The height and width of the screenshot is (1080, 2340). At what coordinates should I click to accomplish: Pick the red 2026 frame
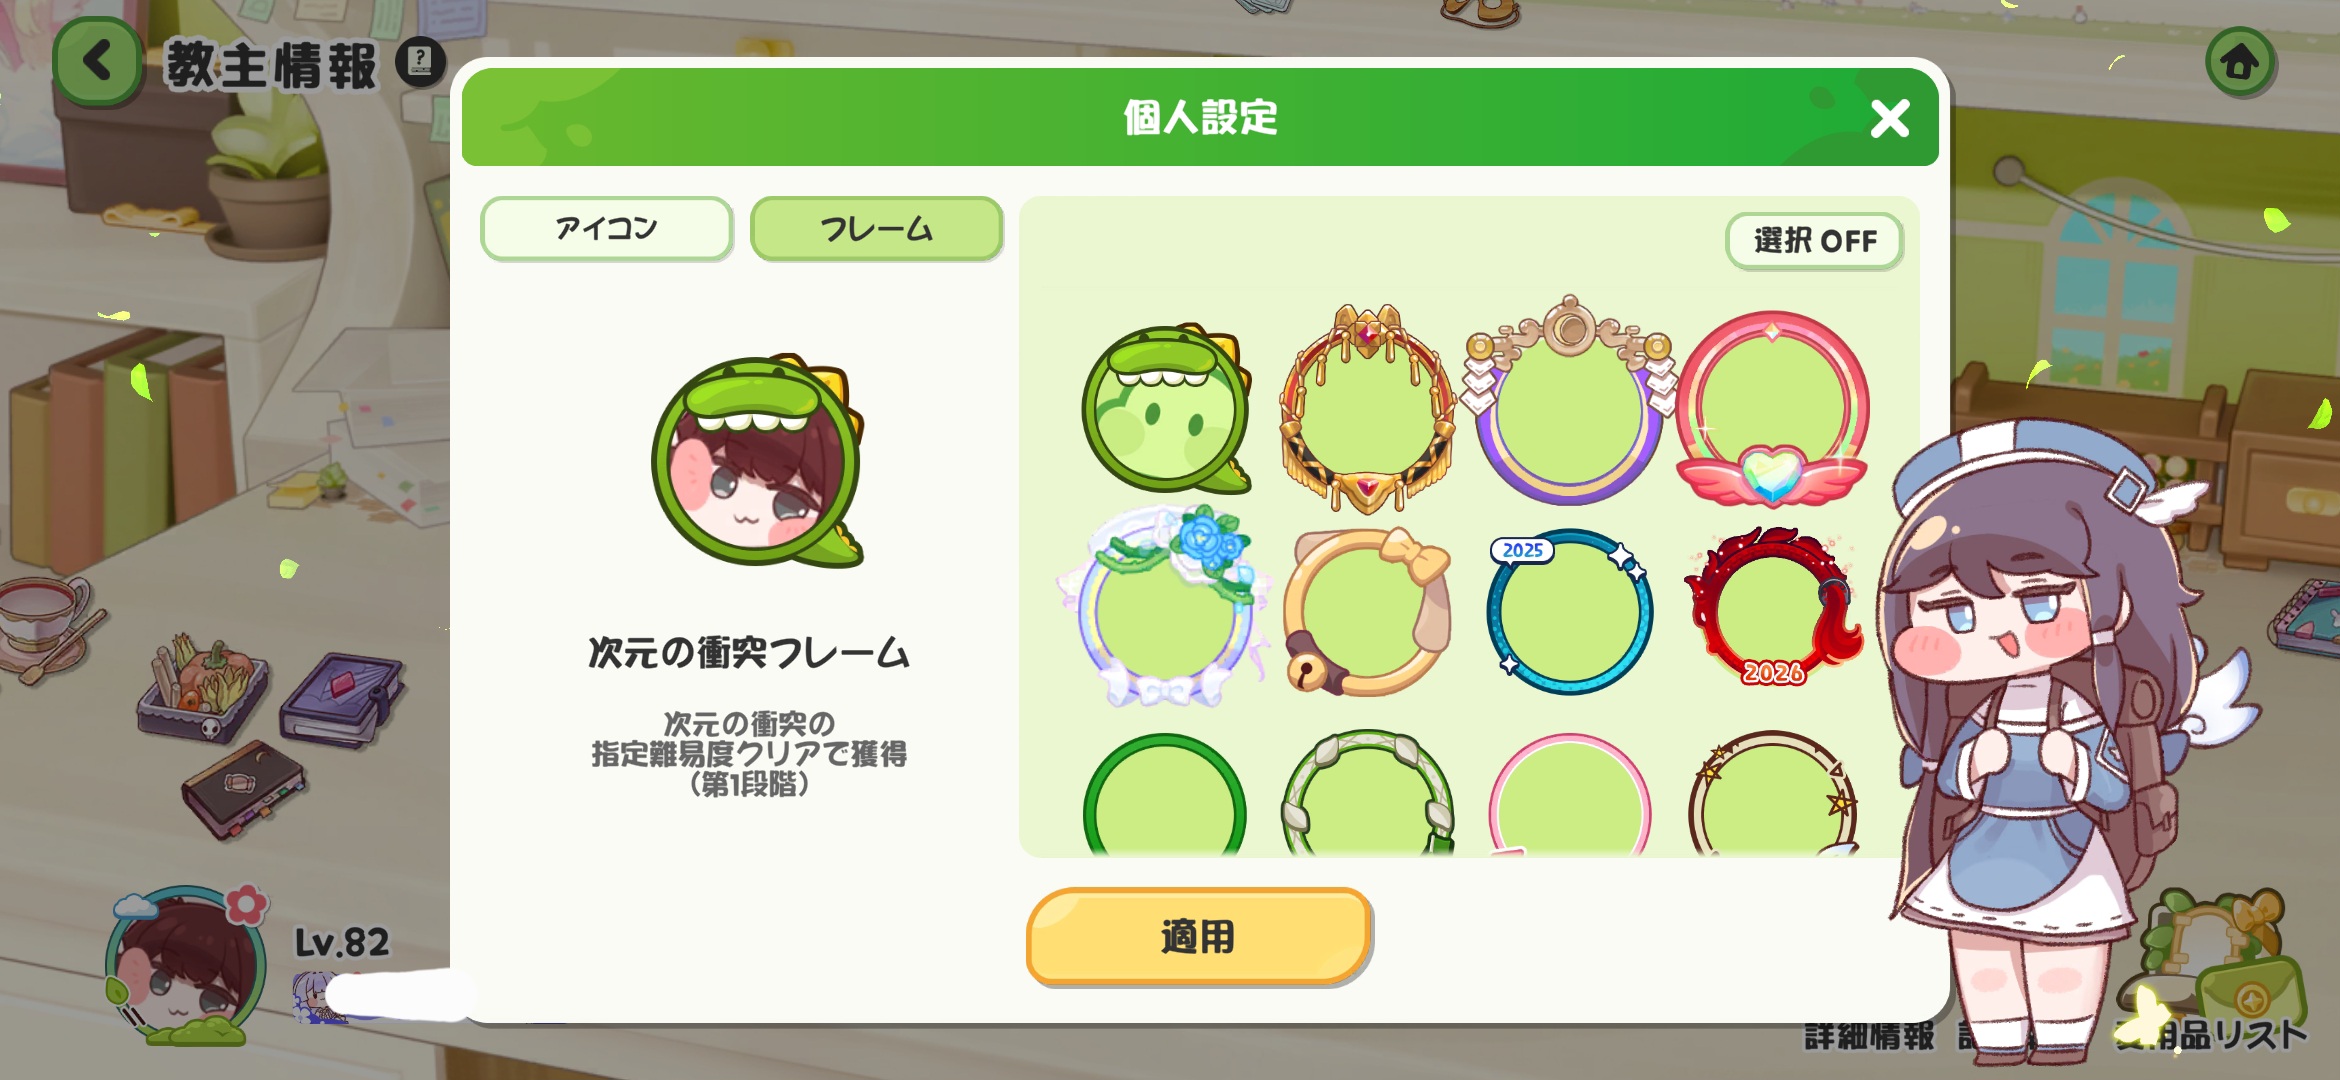point(1771,607)
